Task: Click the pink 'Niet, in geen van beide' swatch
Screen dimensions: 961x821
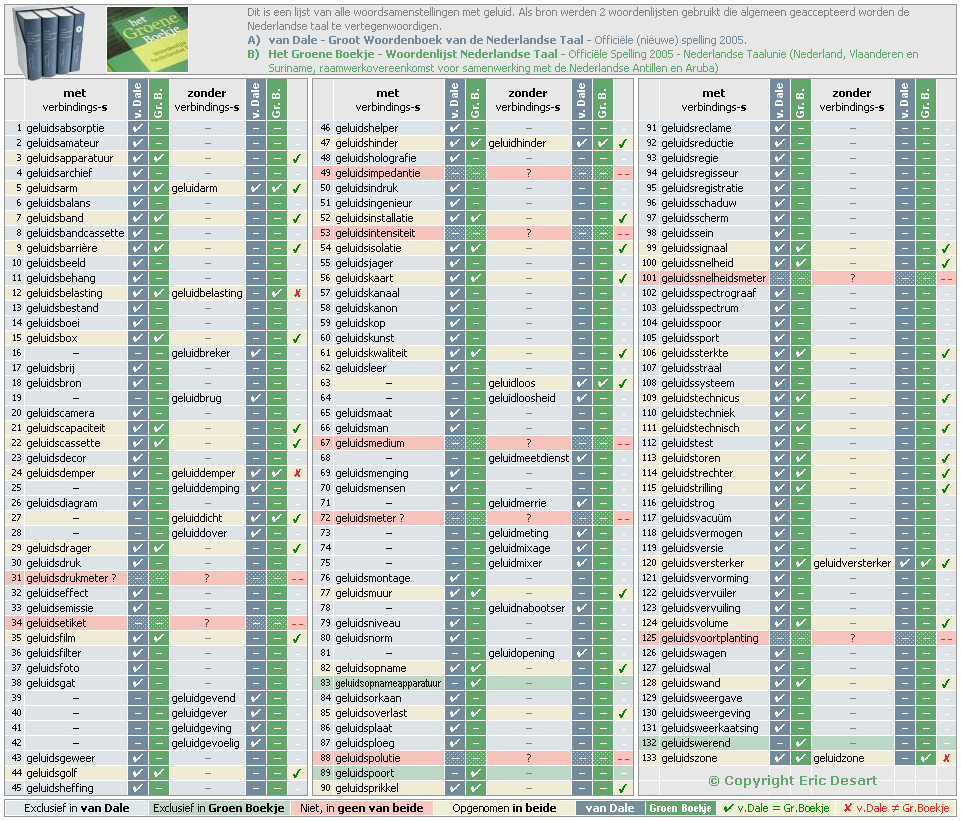Action: tap(363, 808)
